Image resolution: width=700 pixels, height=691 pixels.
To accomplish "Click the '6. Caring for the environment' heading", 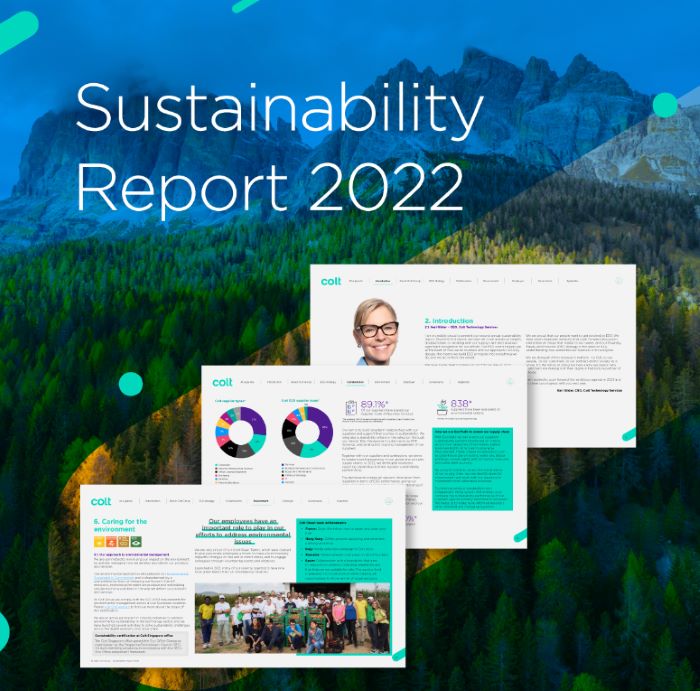I will point(120,525).
